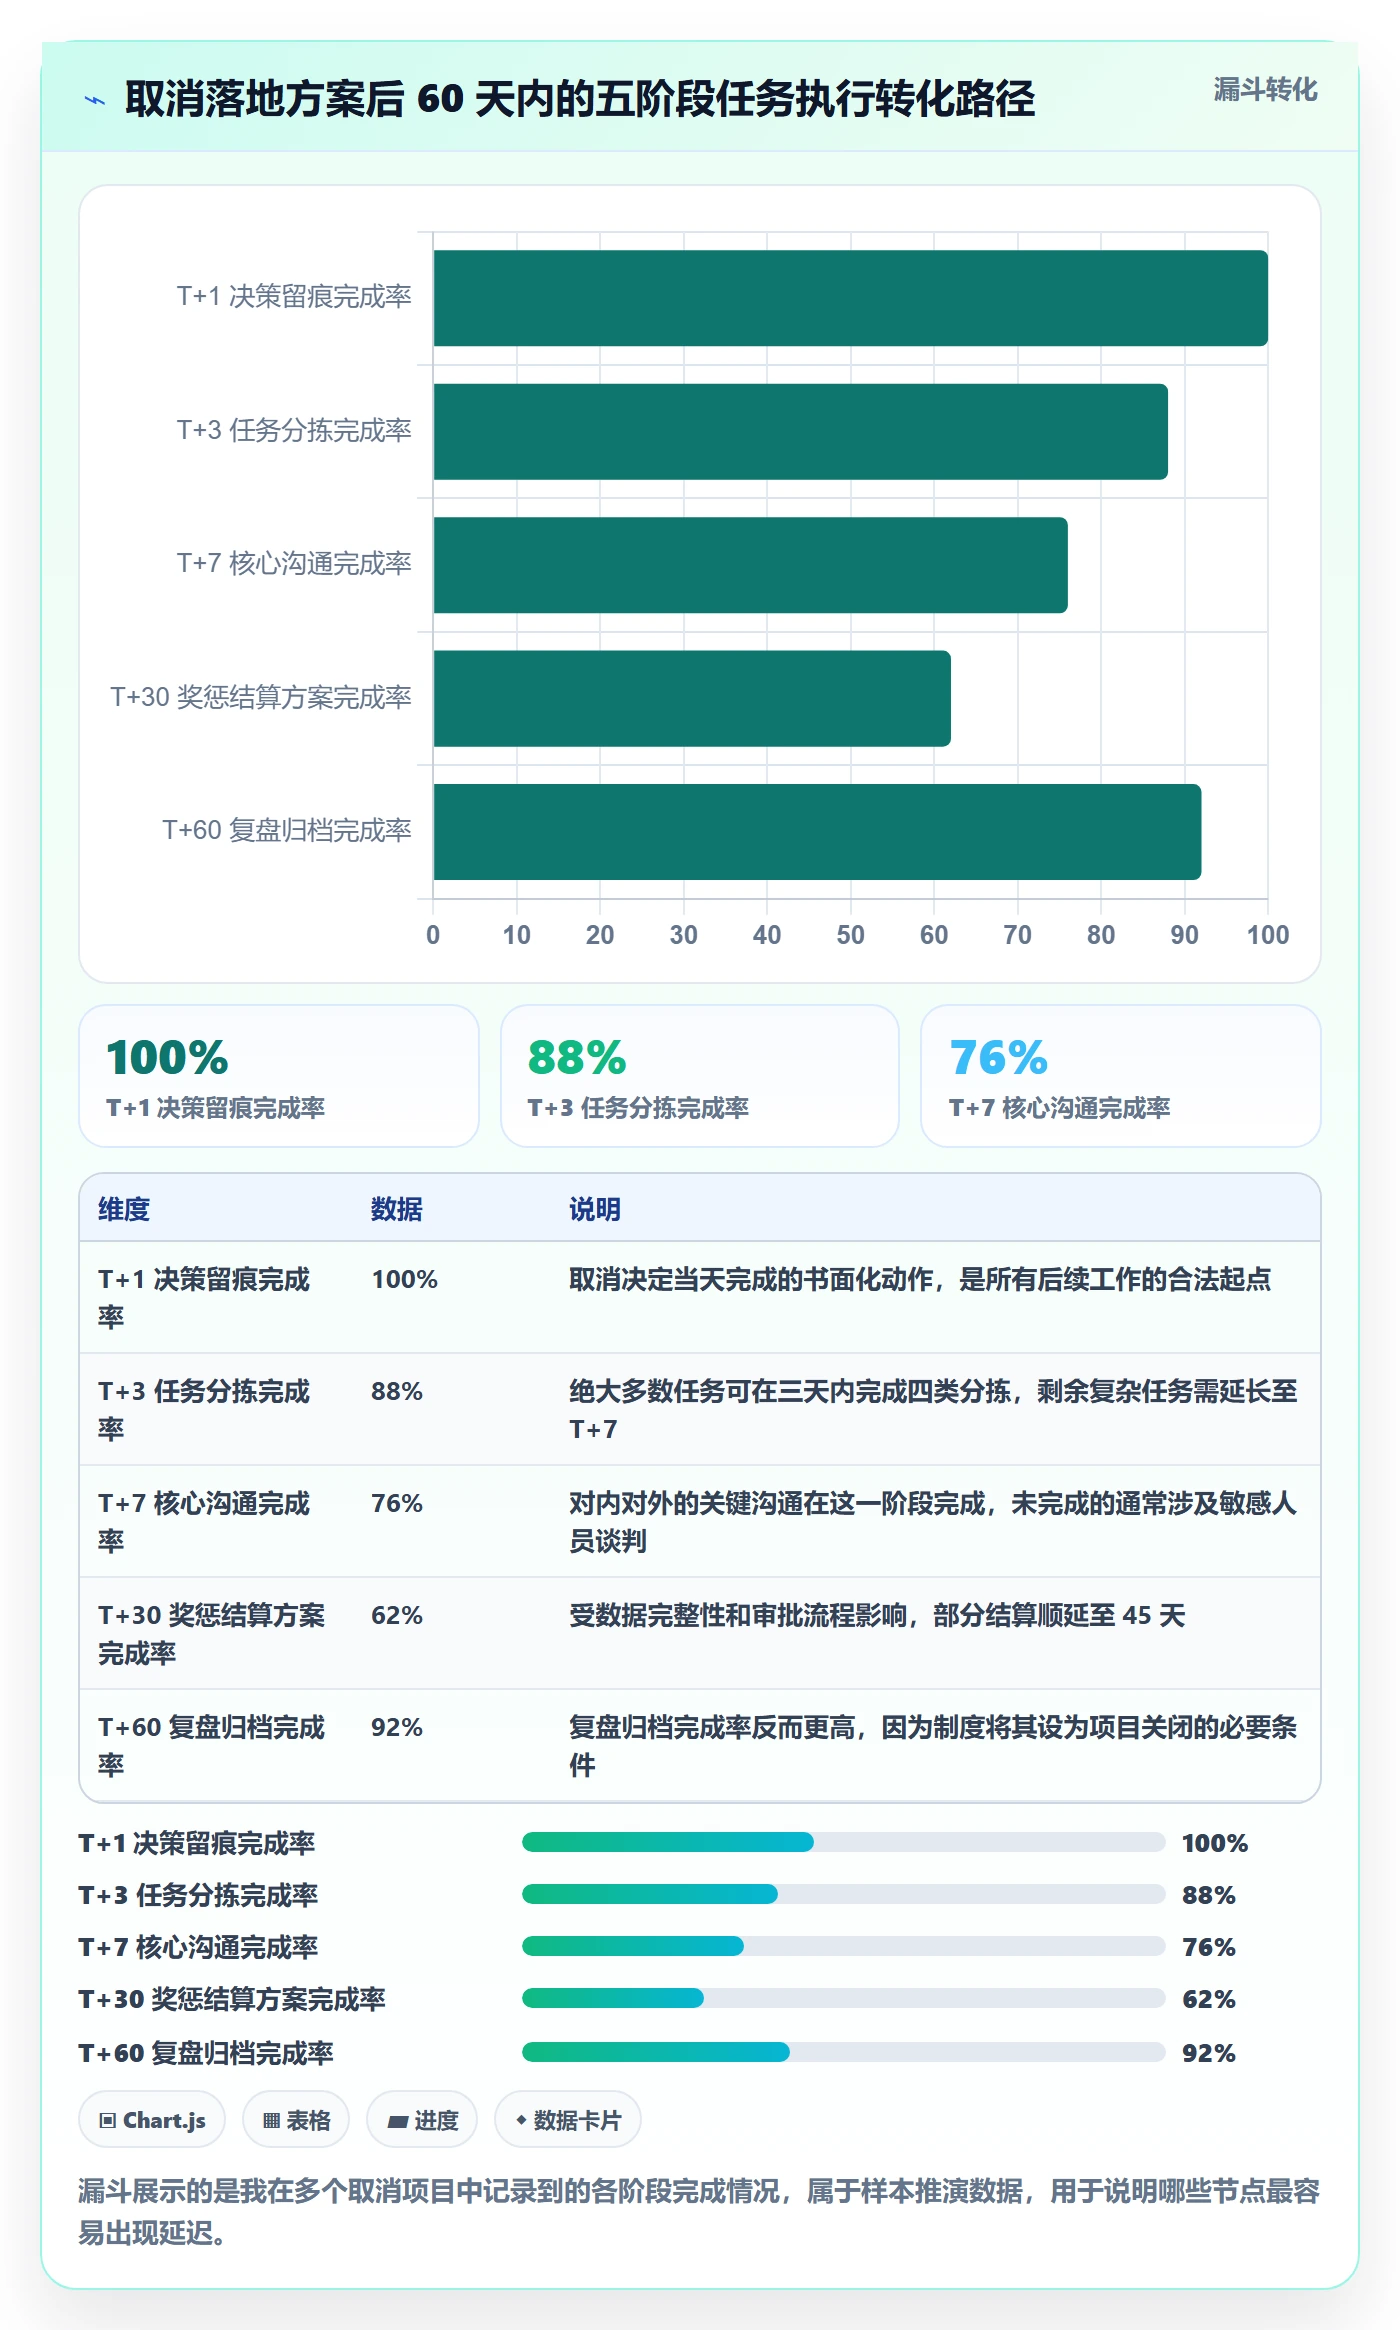Click the T+30 奖惩结算方案完成率 progress bar

tap(844, 1998)
